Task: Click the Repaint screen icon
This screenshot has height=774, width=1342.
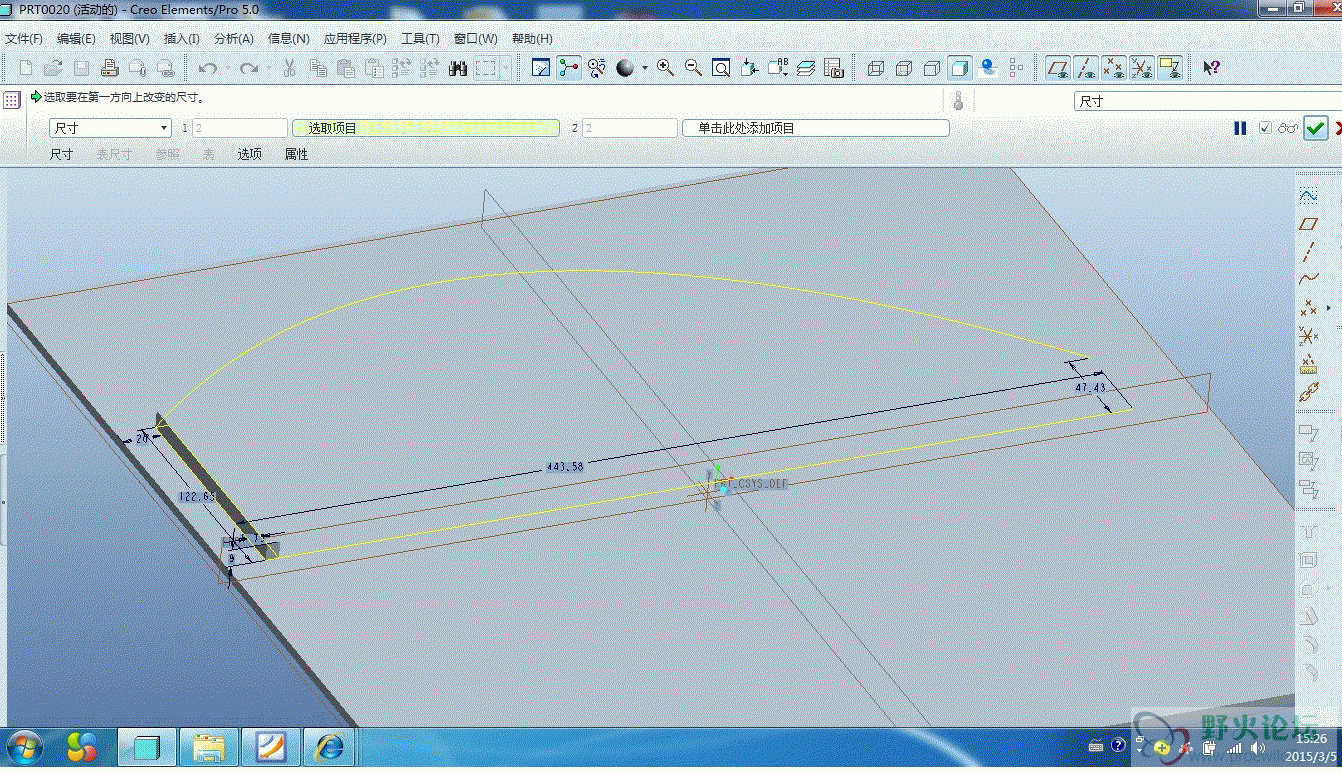Action: point(541,68)
